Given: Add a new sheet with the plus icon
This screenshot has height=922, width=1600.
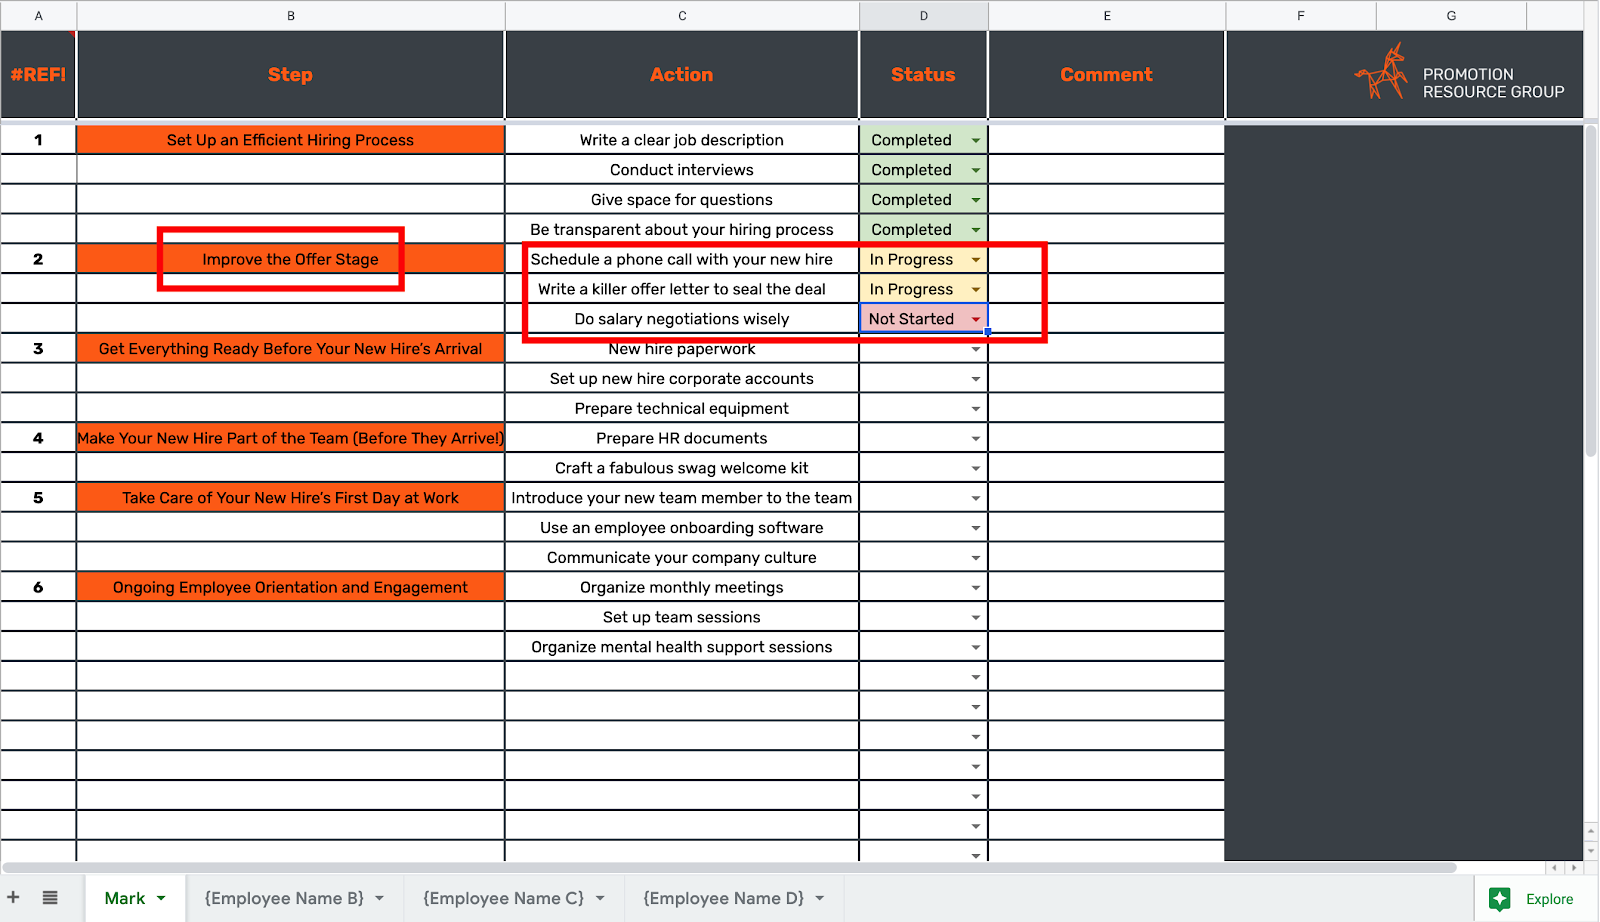Looking at the screenshot, I should (x=14, y=898).
